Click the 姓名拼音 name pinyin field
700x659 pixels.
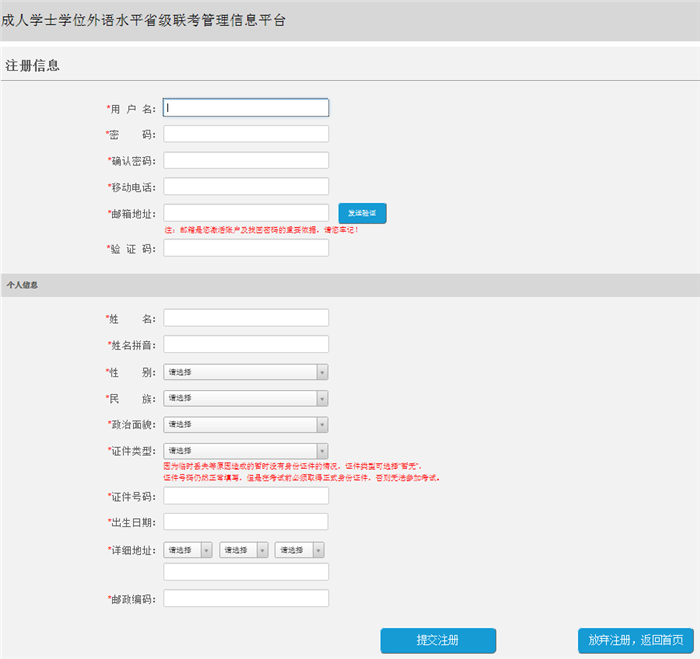pos(246,344)
